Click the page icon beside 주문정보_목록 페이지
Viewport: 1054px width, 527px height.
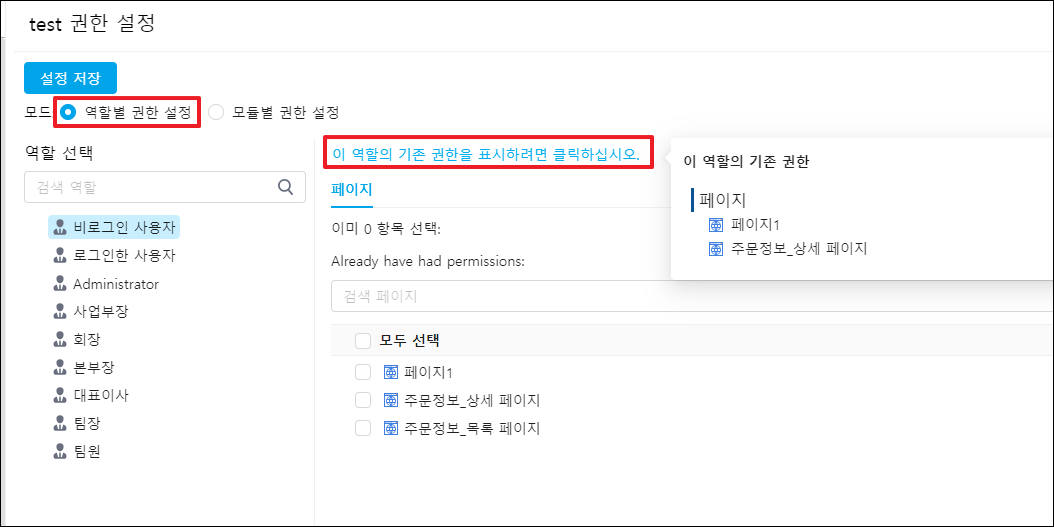[x=391, y=429]
